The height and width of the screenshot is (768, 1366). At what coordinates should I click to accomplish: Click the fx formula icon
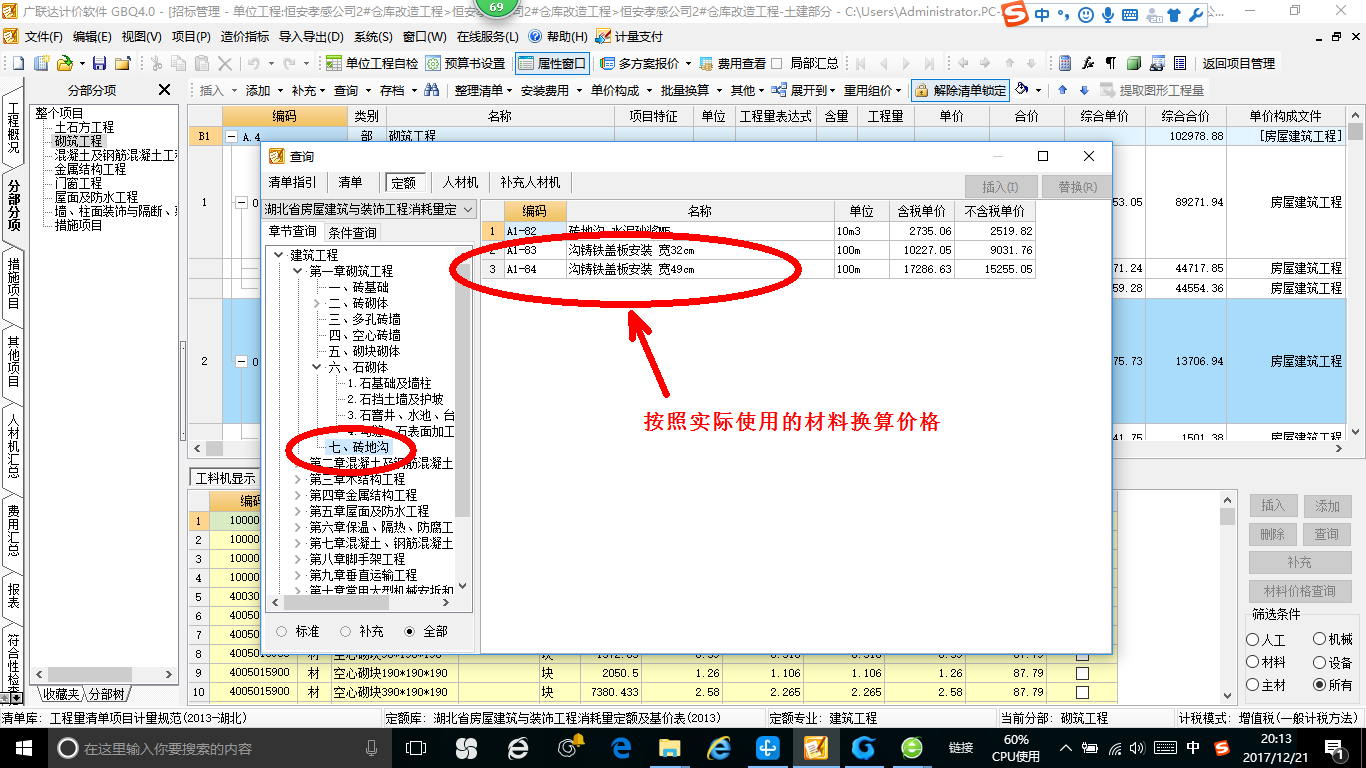click(1088, 63)
